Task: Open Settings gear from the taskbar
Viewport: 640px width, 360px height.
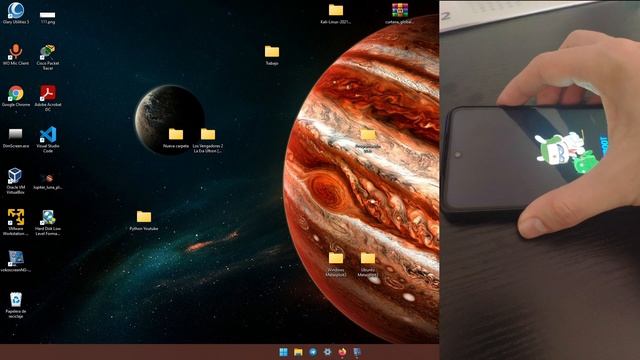Action: 327,352
